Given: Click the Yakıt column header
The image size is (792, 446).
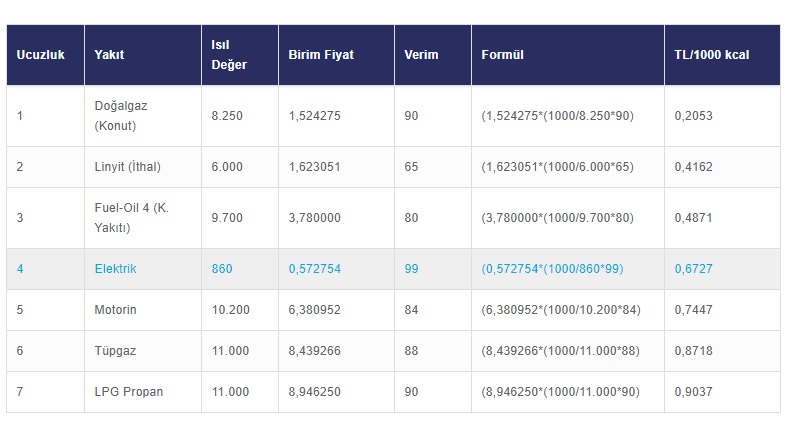Looking at the screenshot, I should click(110, 55).
